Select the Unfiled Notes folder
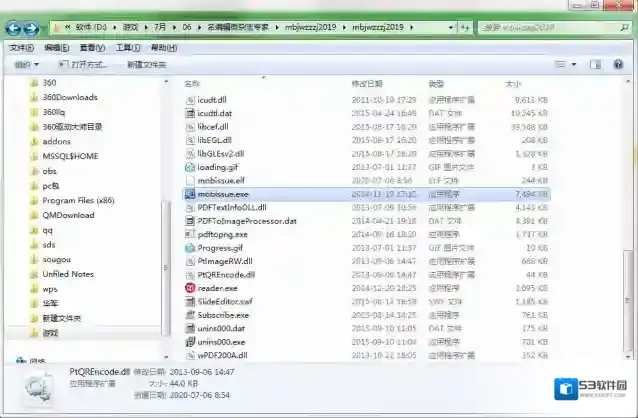This screenshot has width=638, height=418. tap(68, 274)
